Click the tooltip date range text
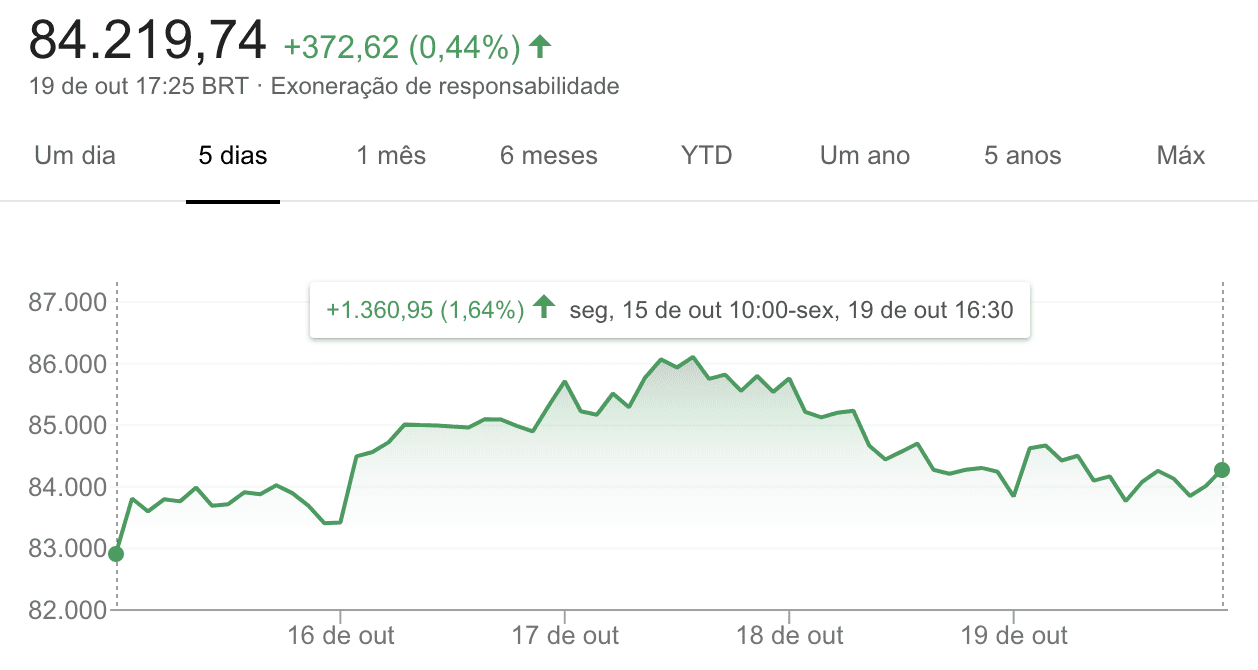Viewport: 1258px width, 670px height. 791,310
